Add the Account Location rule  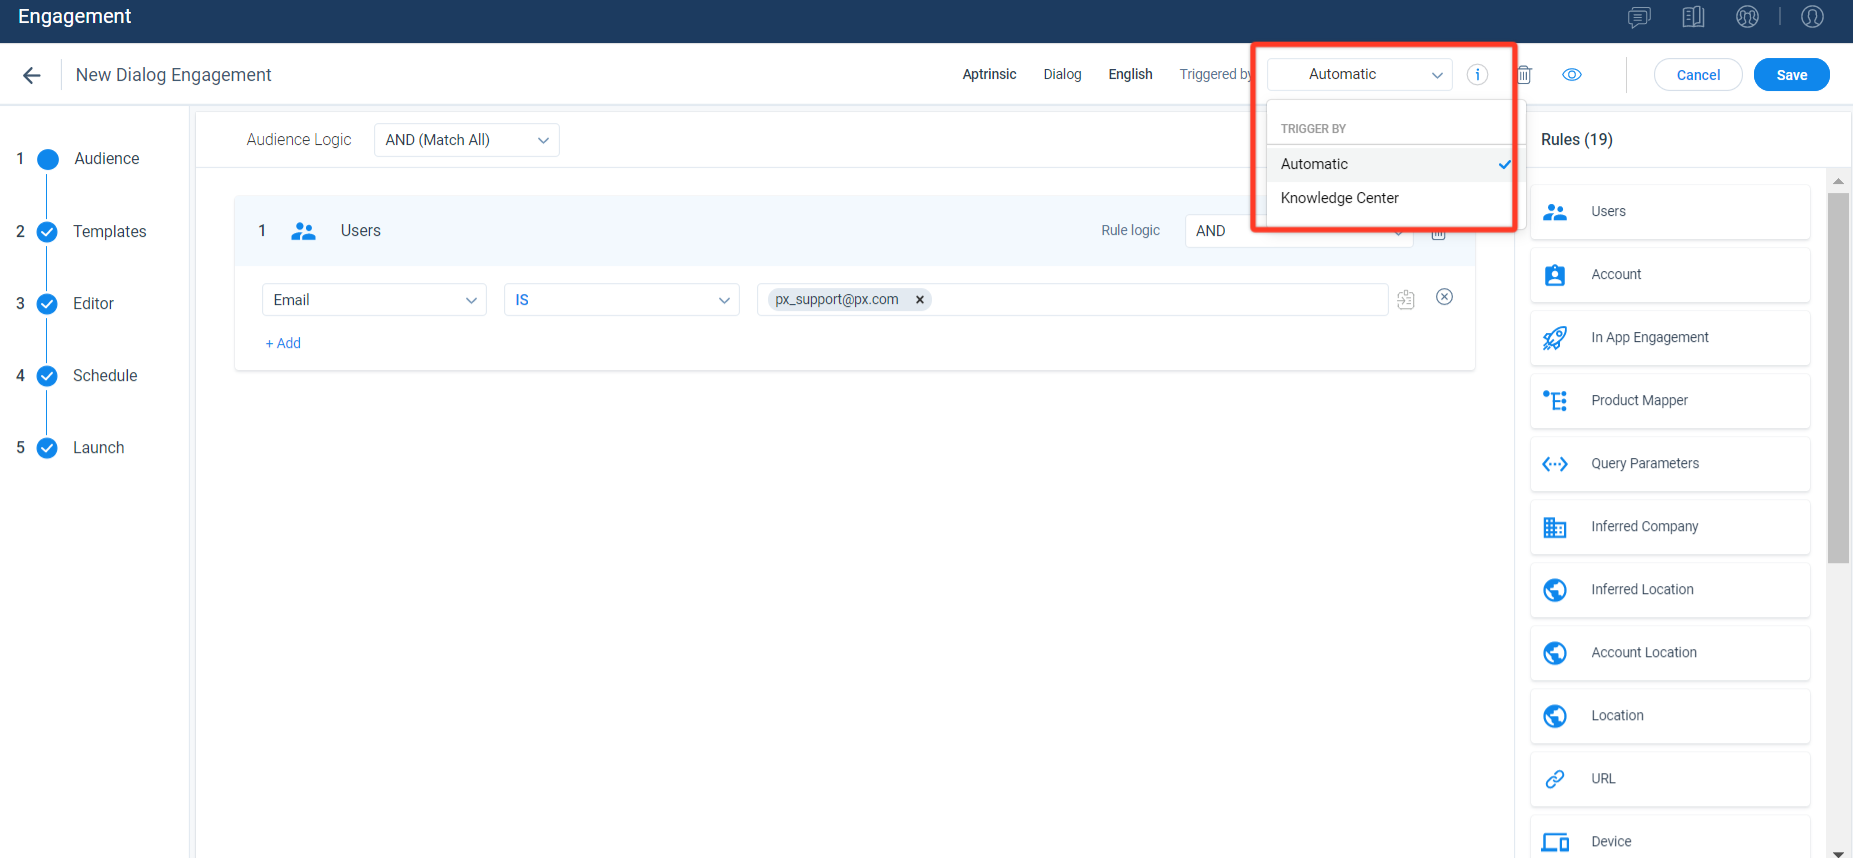pos(1670,653)
